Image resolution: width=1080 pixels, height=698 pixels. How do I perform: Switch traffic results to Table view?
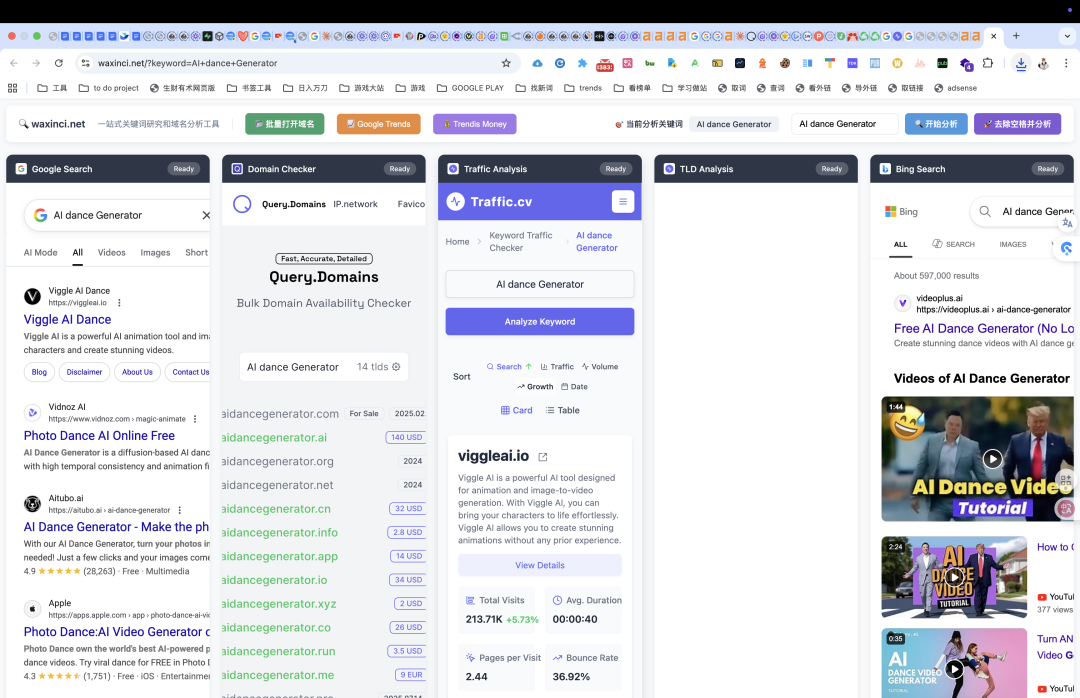[x=562, y=410]
